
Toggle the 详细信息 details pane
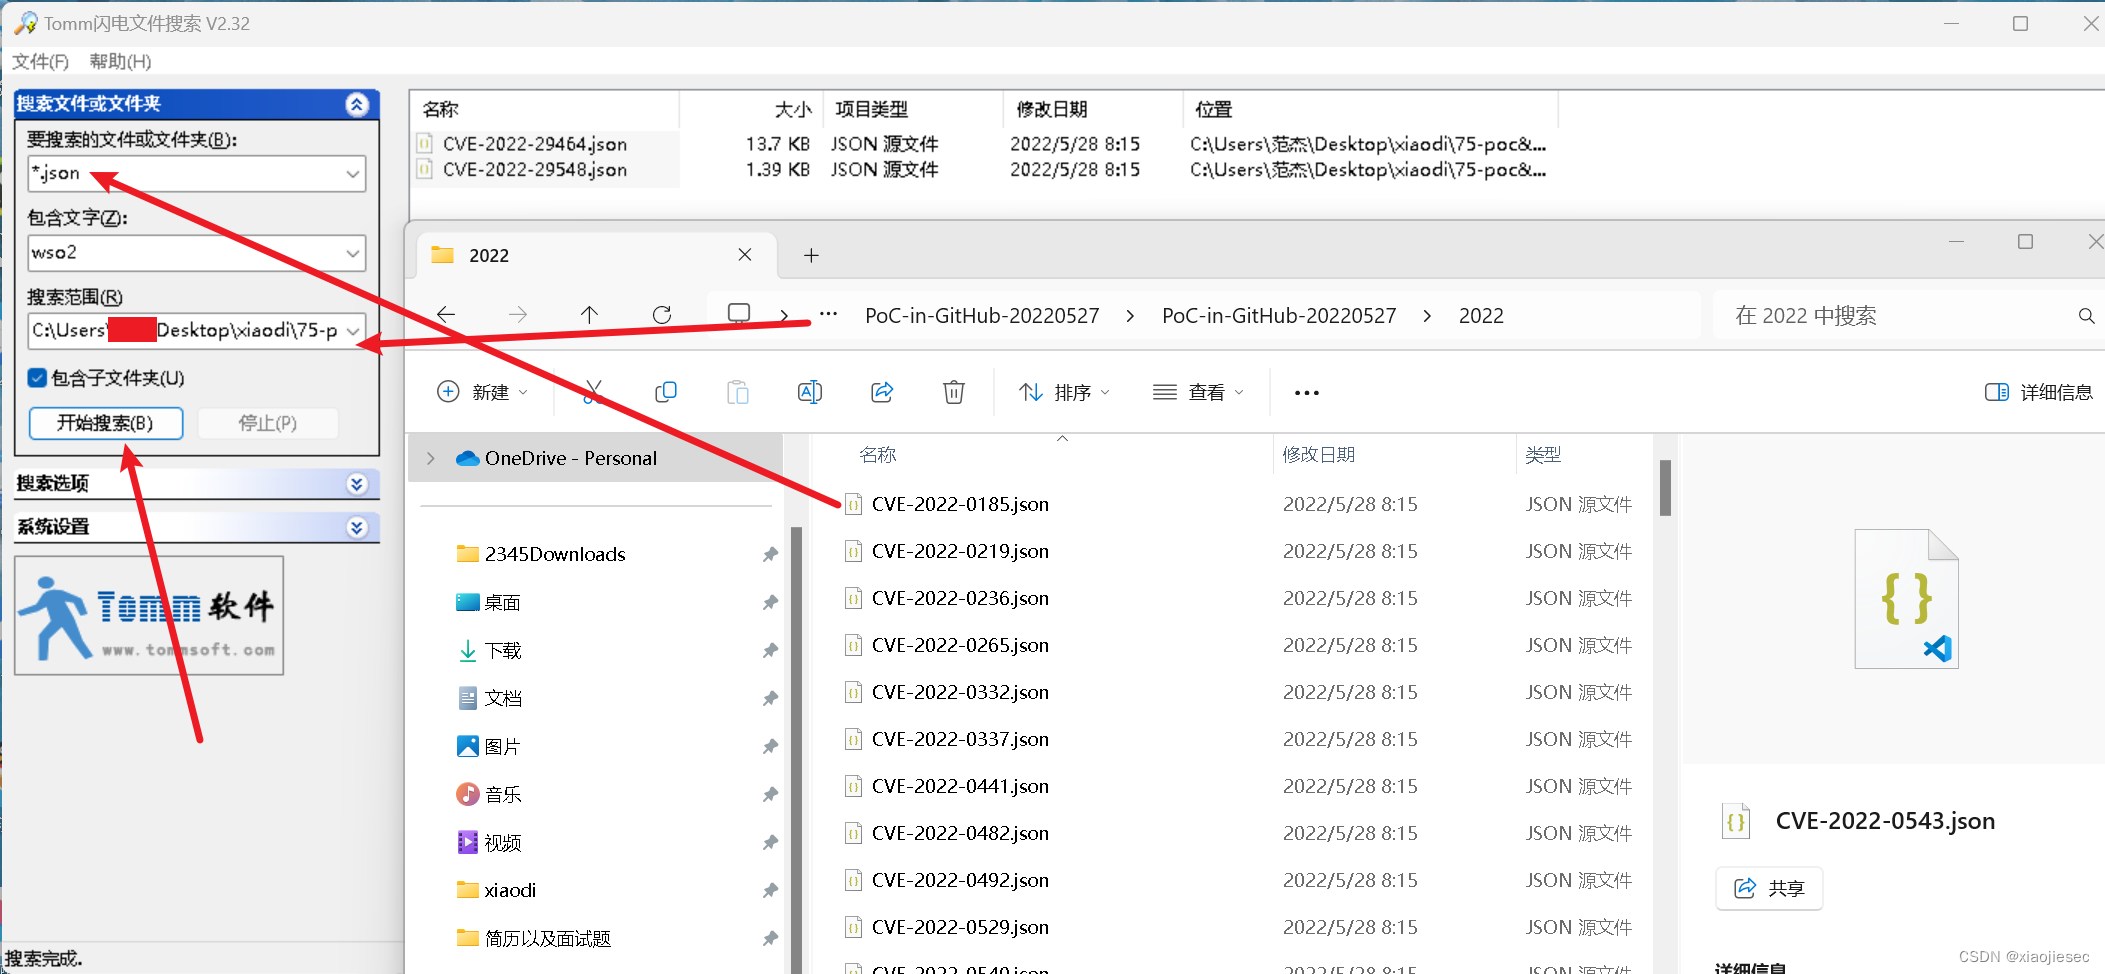click(x=2037, y=391)
